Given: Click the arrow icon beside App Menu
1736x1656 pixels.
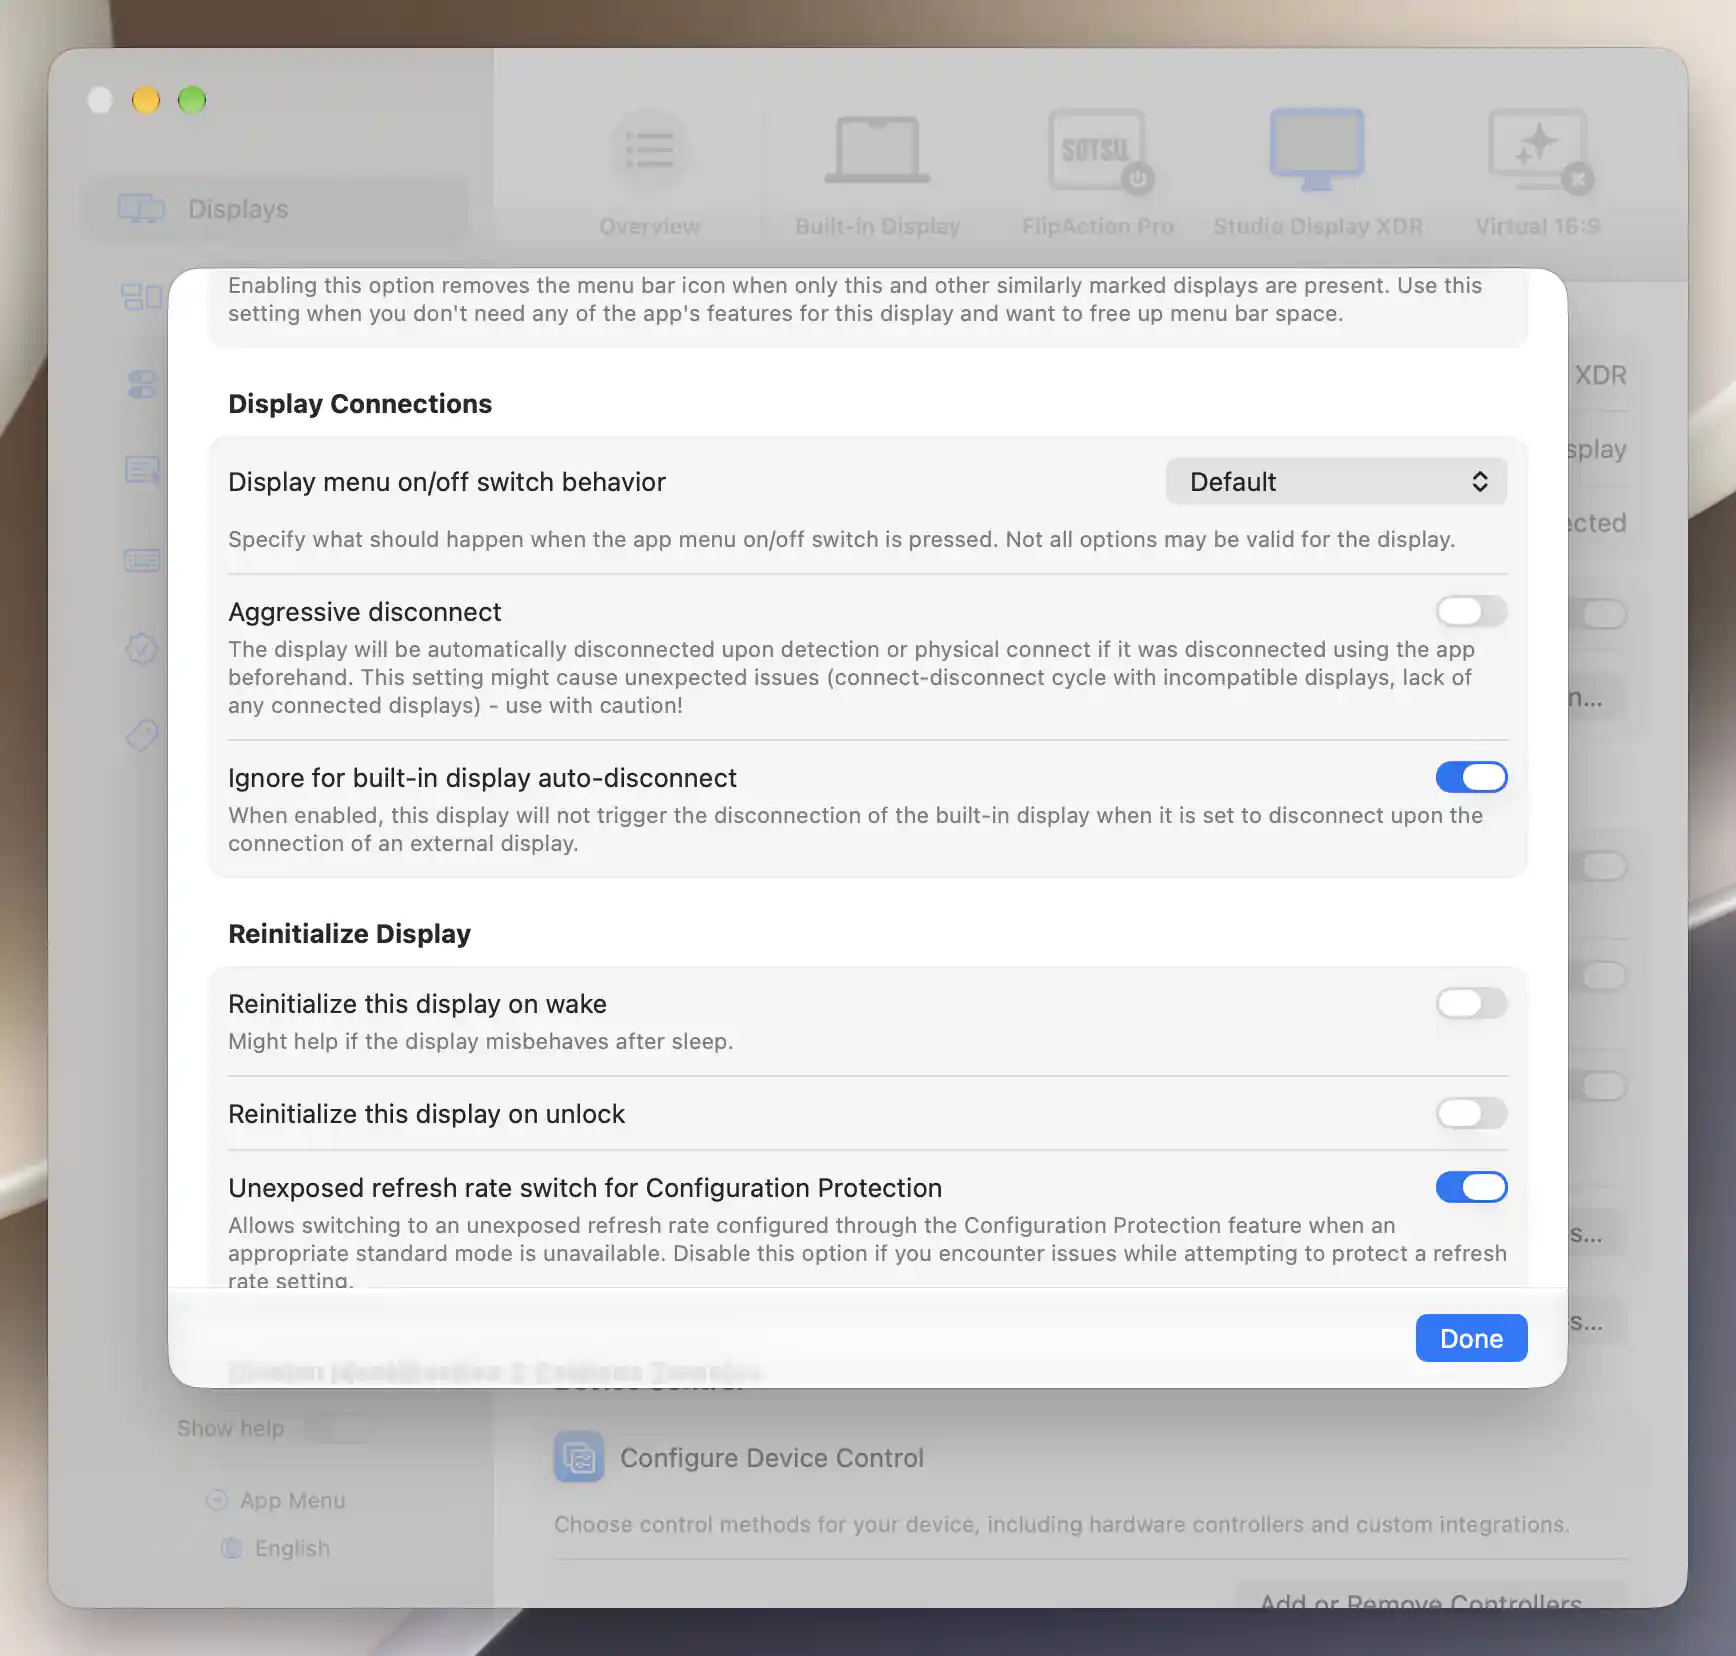Looking at the screenshot, I should pyautogui.click(x=216, y=1500).
